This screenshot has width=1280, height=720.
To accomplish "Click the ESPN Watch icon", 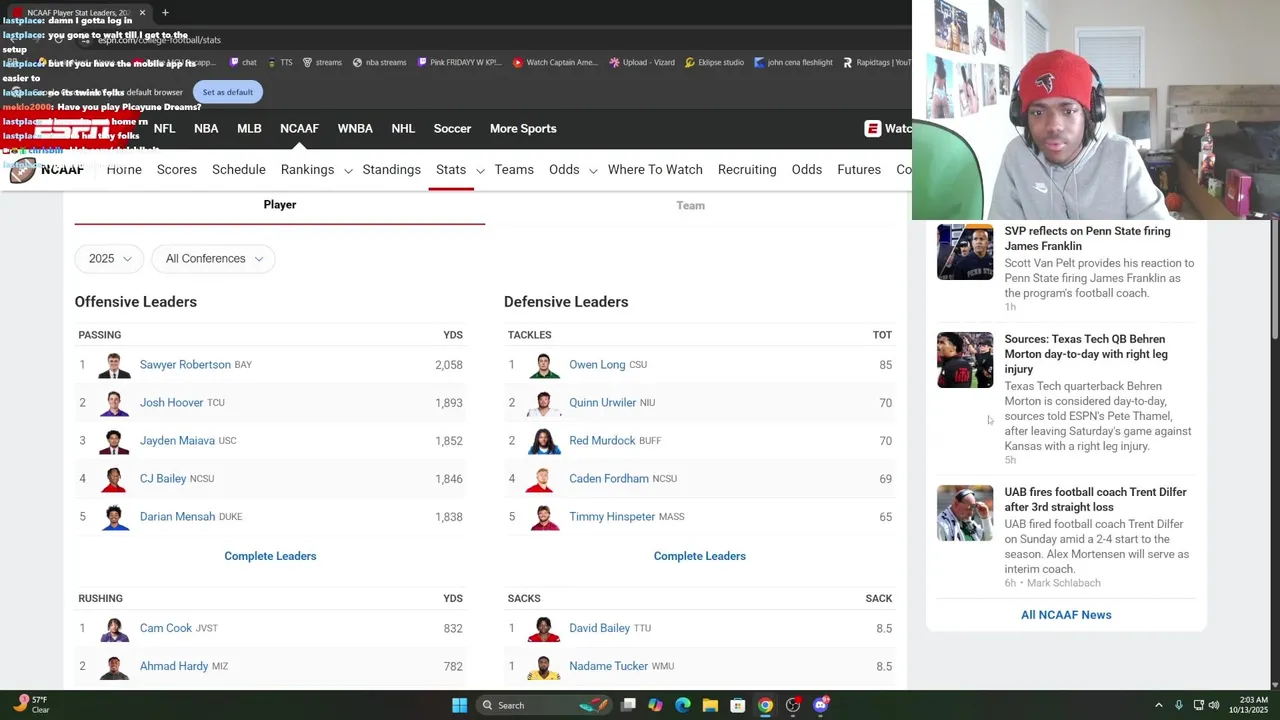I will tap(873, 128).
